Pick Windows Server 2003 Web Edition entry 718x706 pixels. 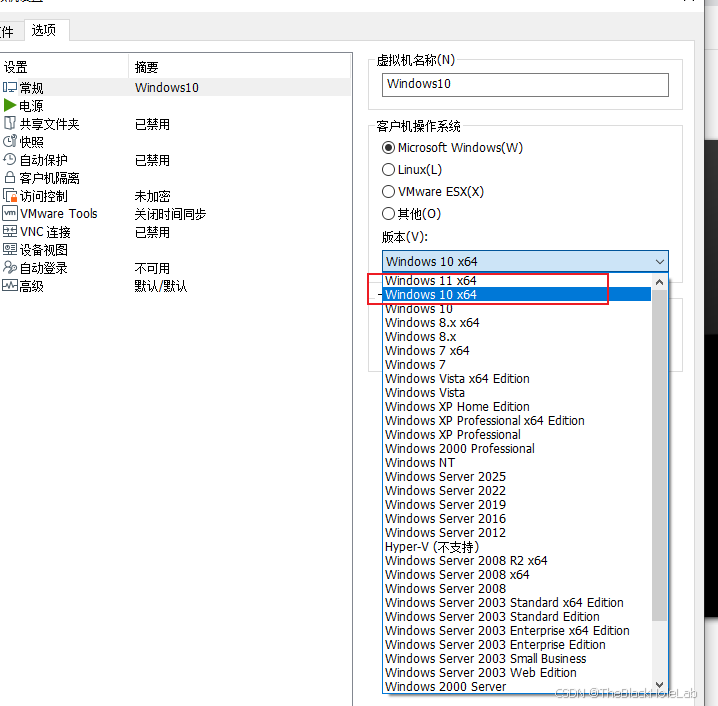(517, 673)
